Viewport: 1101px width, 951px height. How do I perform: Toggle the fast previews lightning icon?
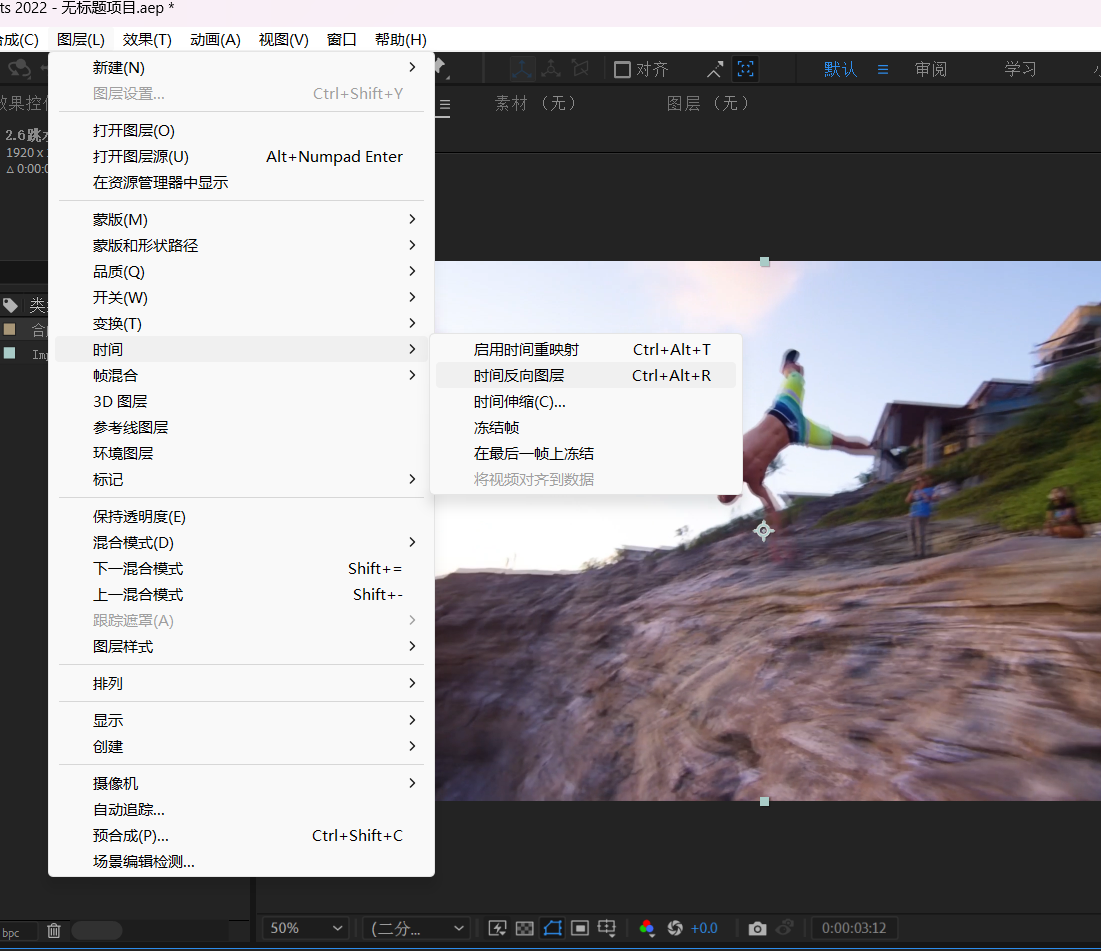click(497, 928)
